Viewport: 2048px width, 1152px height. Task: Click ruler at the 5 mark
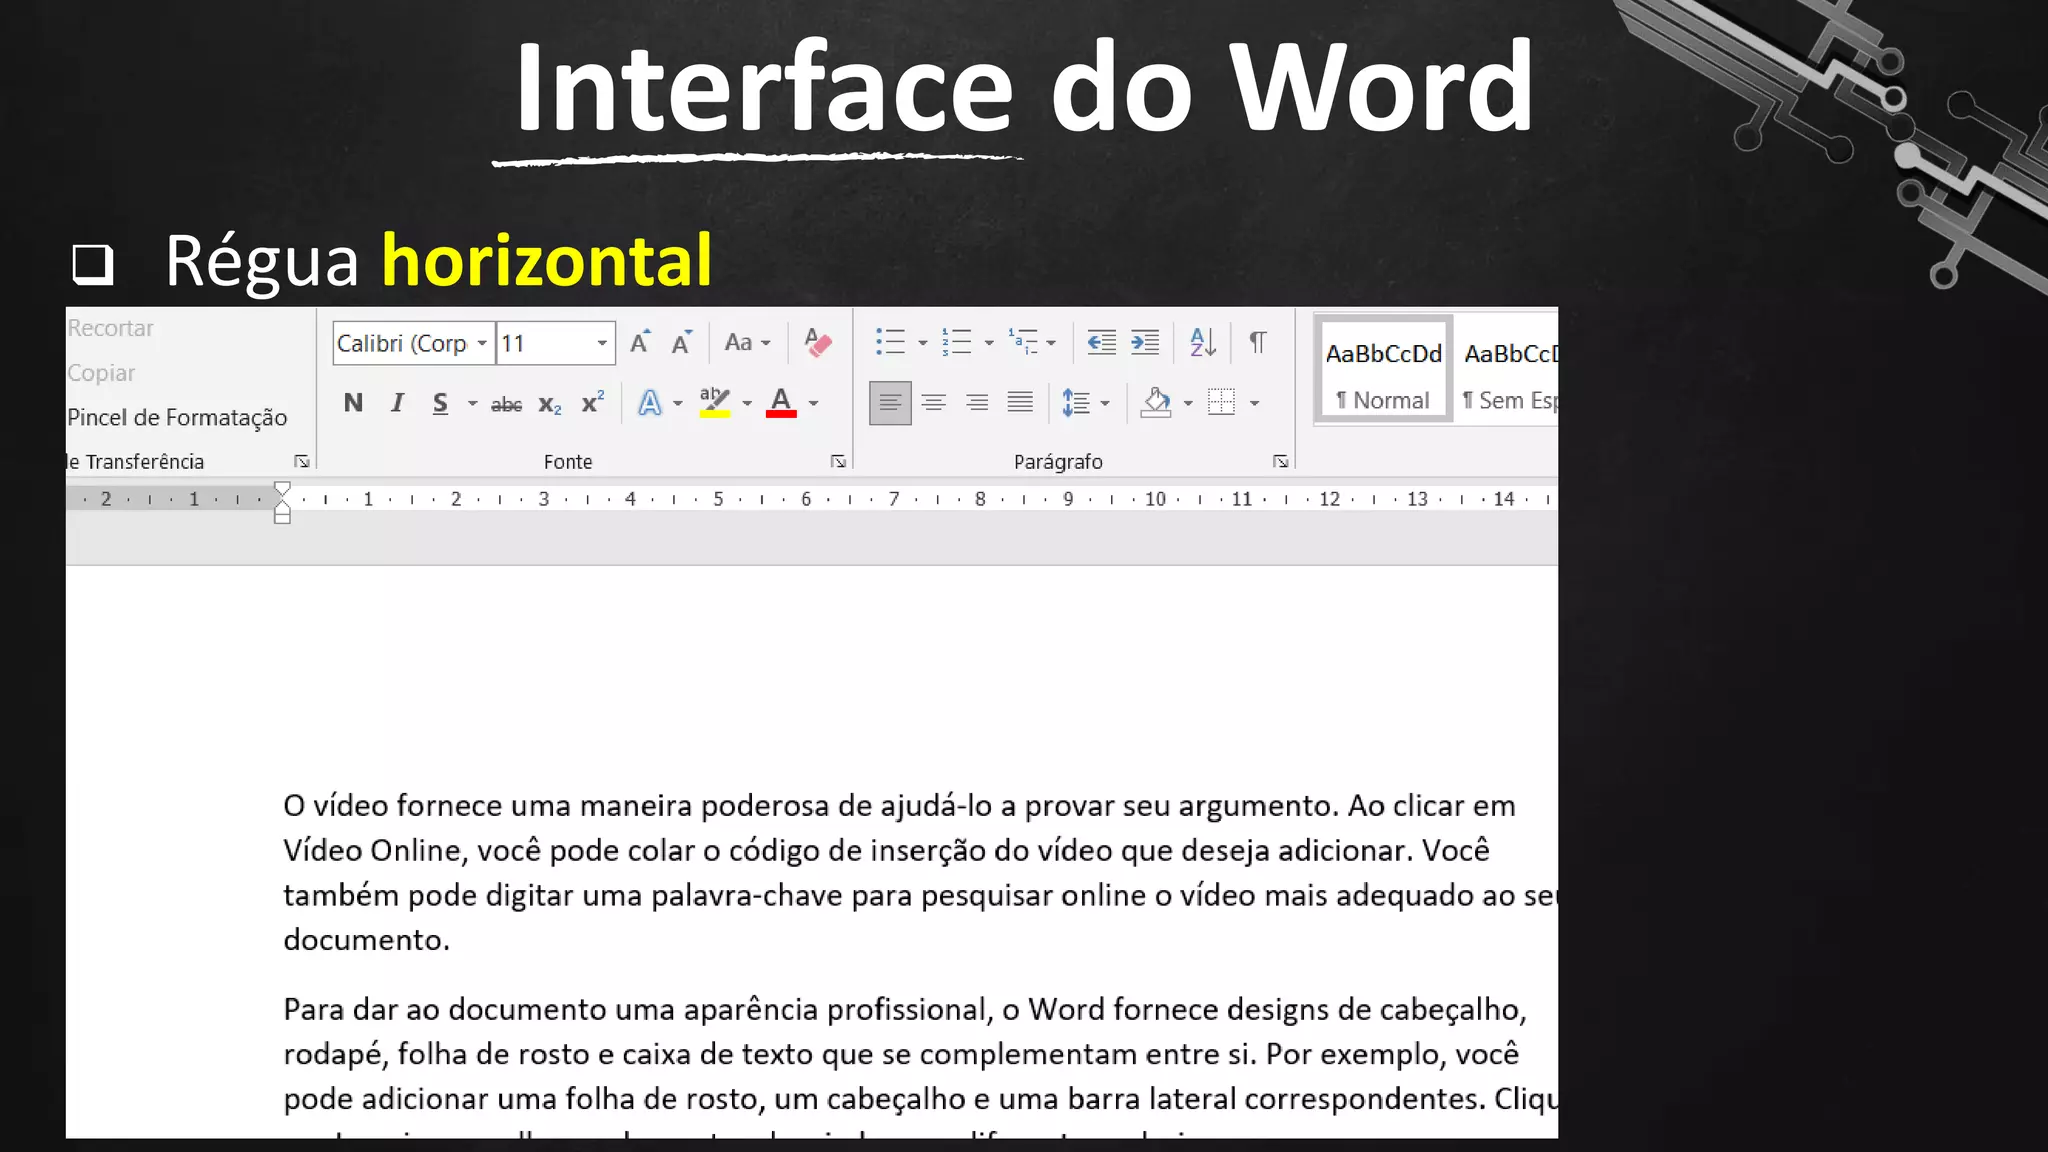(x=718, y=499)
